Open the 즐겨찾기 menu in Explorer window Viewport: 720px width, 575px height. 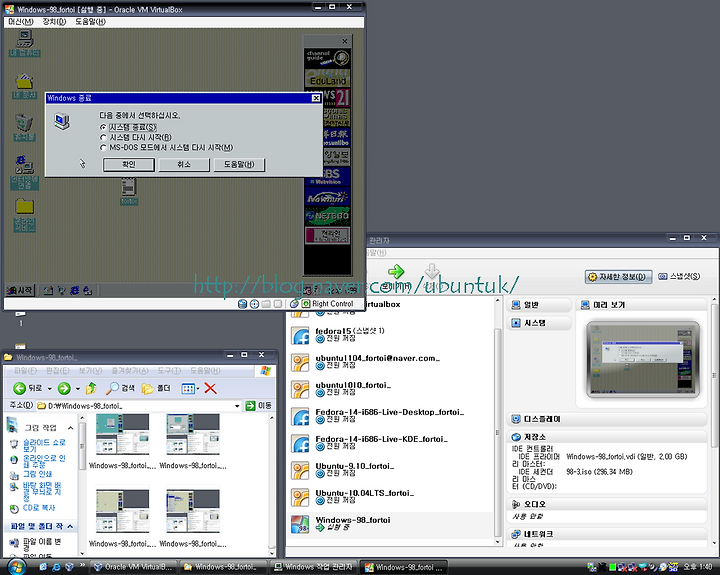coord(130,371)
